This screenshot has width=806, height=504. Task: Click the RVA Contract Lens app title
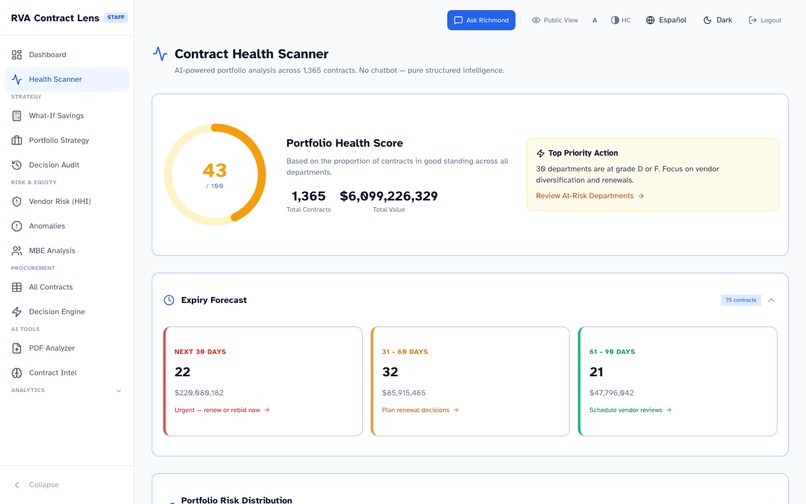[55, 18]
